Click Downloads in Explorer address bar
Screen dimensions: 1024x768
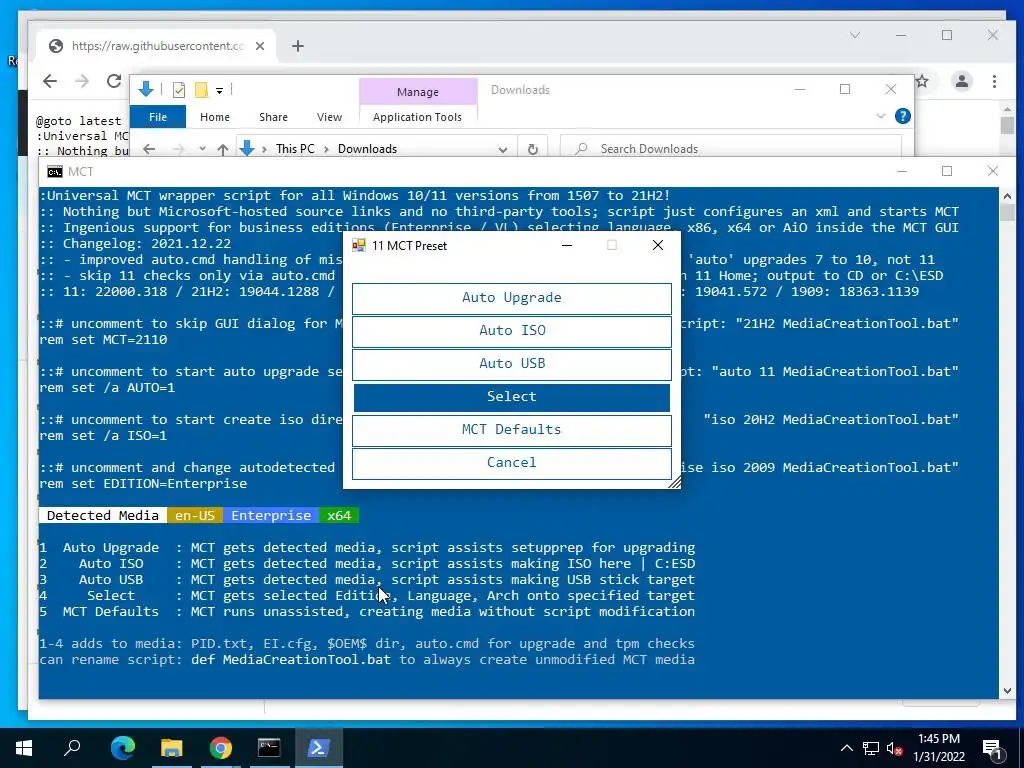367,149
